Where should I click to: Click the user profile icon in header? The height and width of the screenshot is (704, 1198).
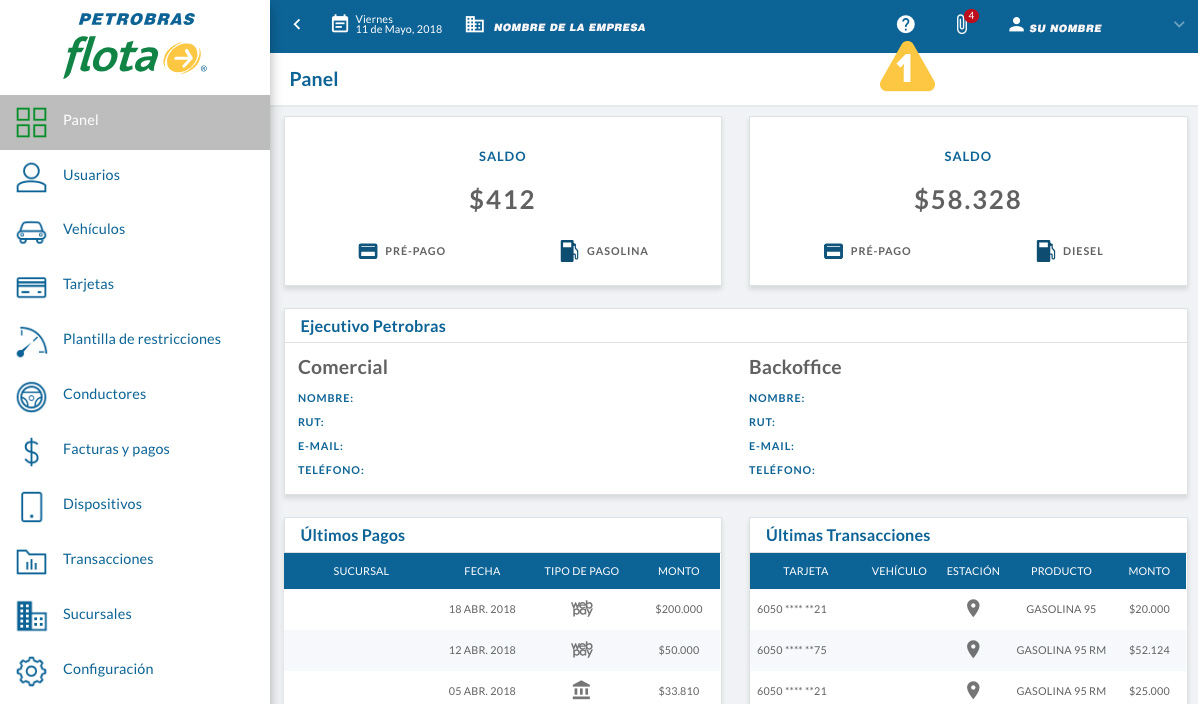(1016, 24)
